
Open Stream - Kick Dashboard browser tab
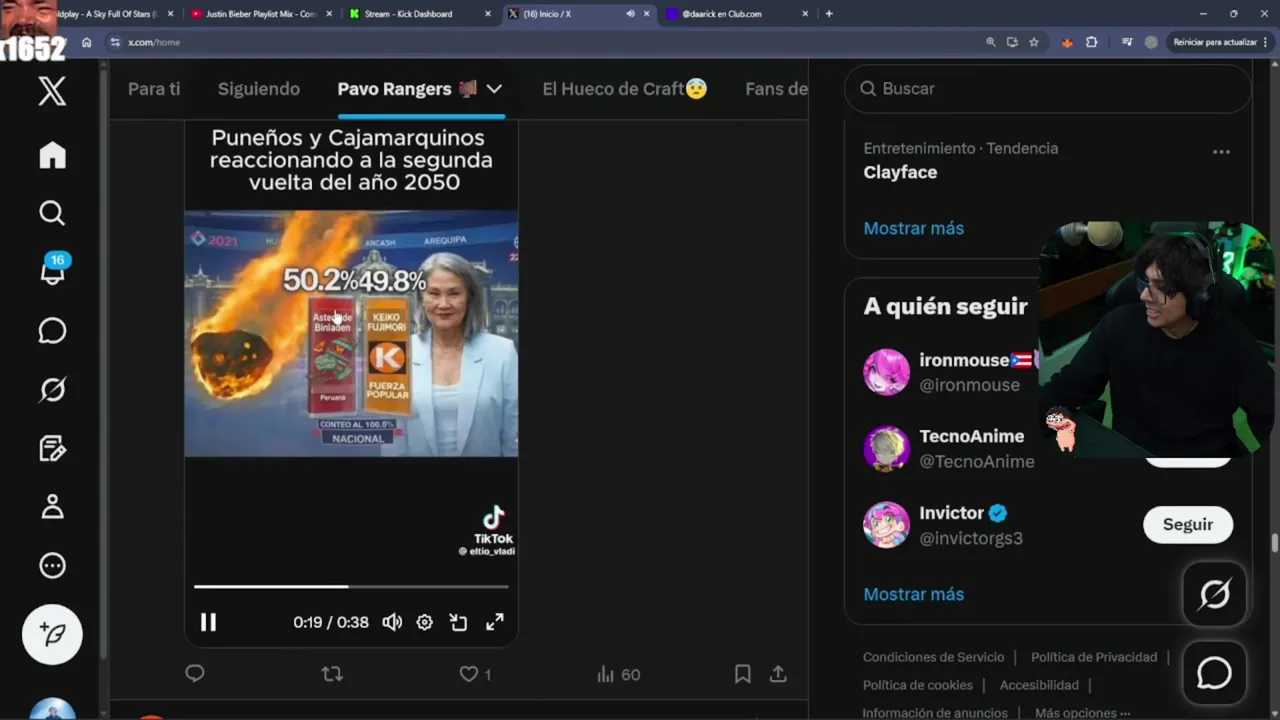point(419,14)
